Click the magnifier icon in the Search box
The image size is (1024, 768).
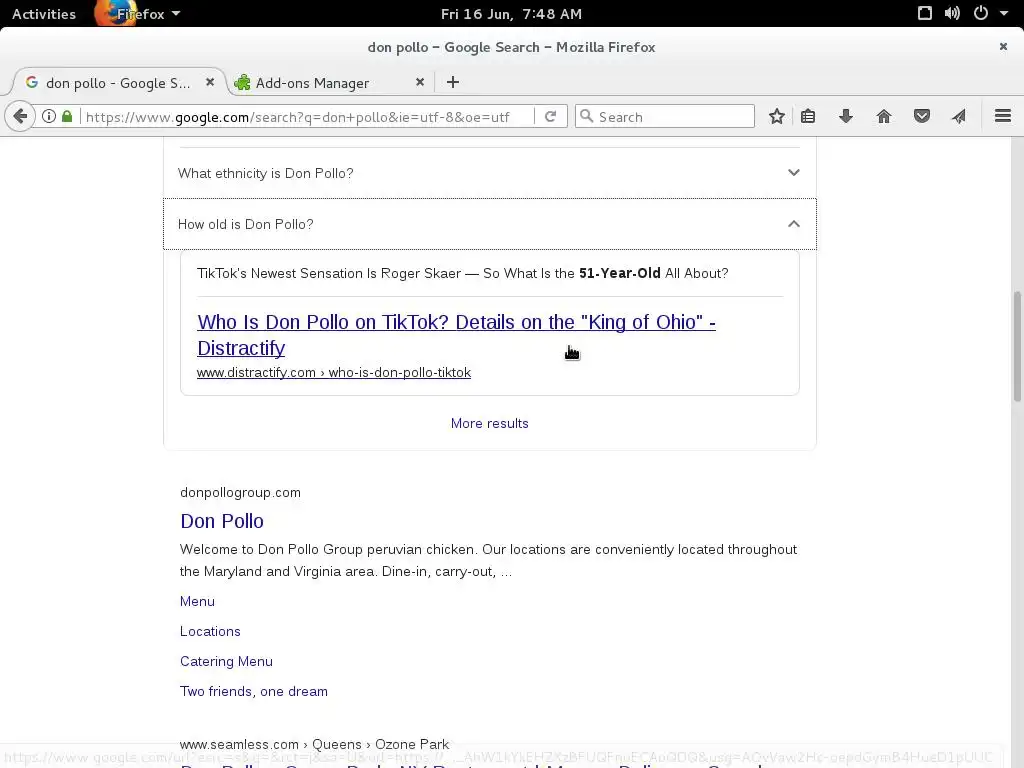(586, 116)
